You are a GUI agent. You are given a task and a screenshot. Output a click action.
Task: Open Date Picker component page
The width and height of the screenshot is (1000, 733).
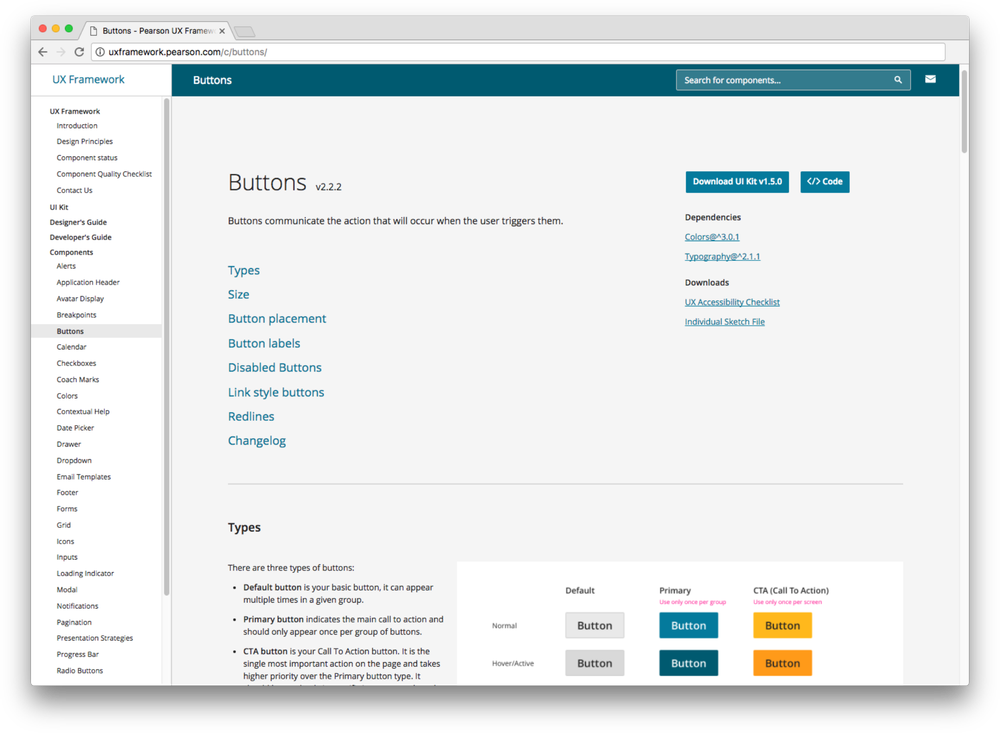tap(75, 428)
